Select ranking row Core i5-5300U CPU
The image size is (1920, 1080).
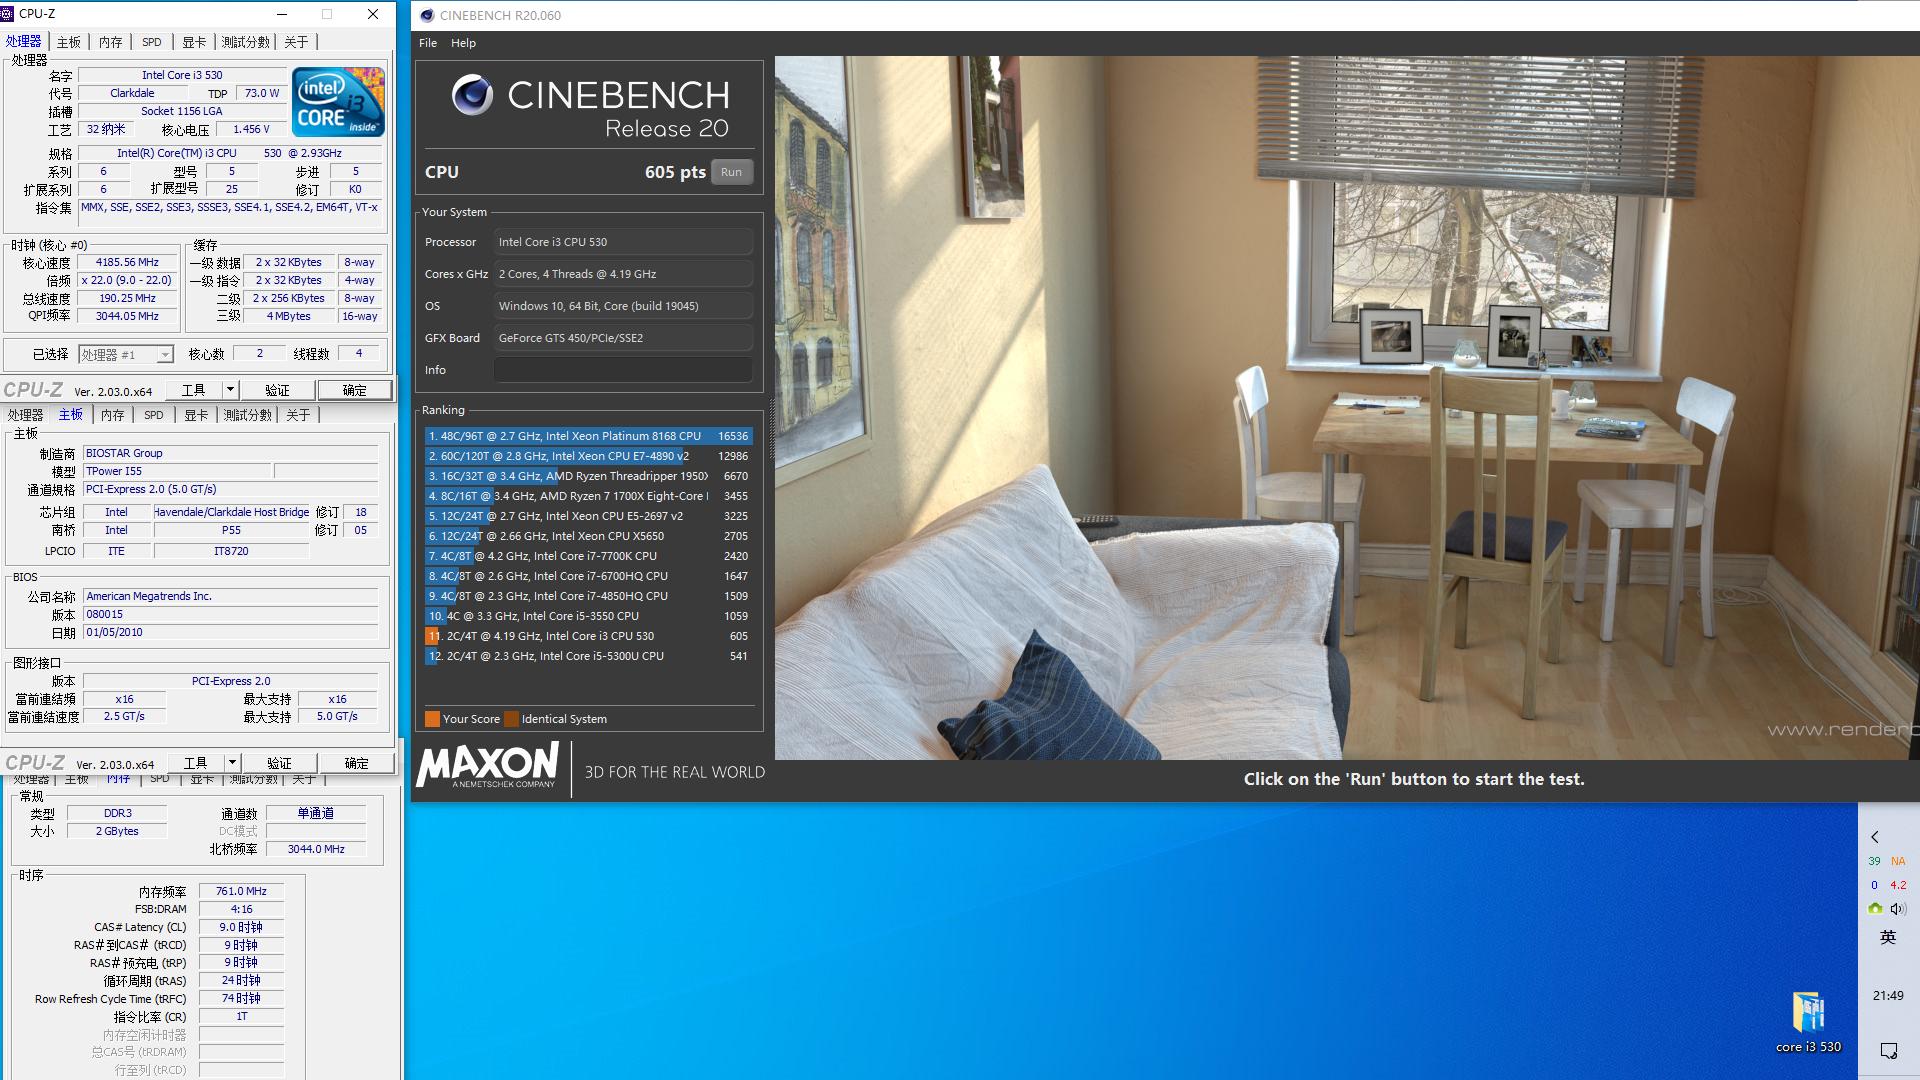[x=588, y=656]
